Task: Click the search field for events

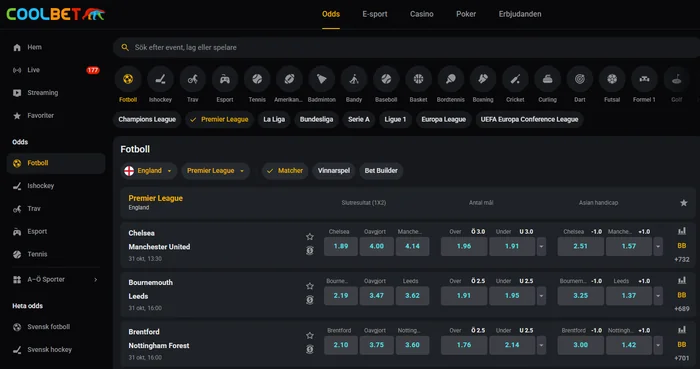Action: point(406,47)
